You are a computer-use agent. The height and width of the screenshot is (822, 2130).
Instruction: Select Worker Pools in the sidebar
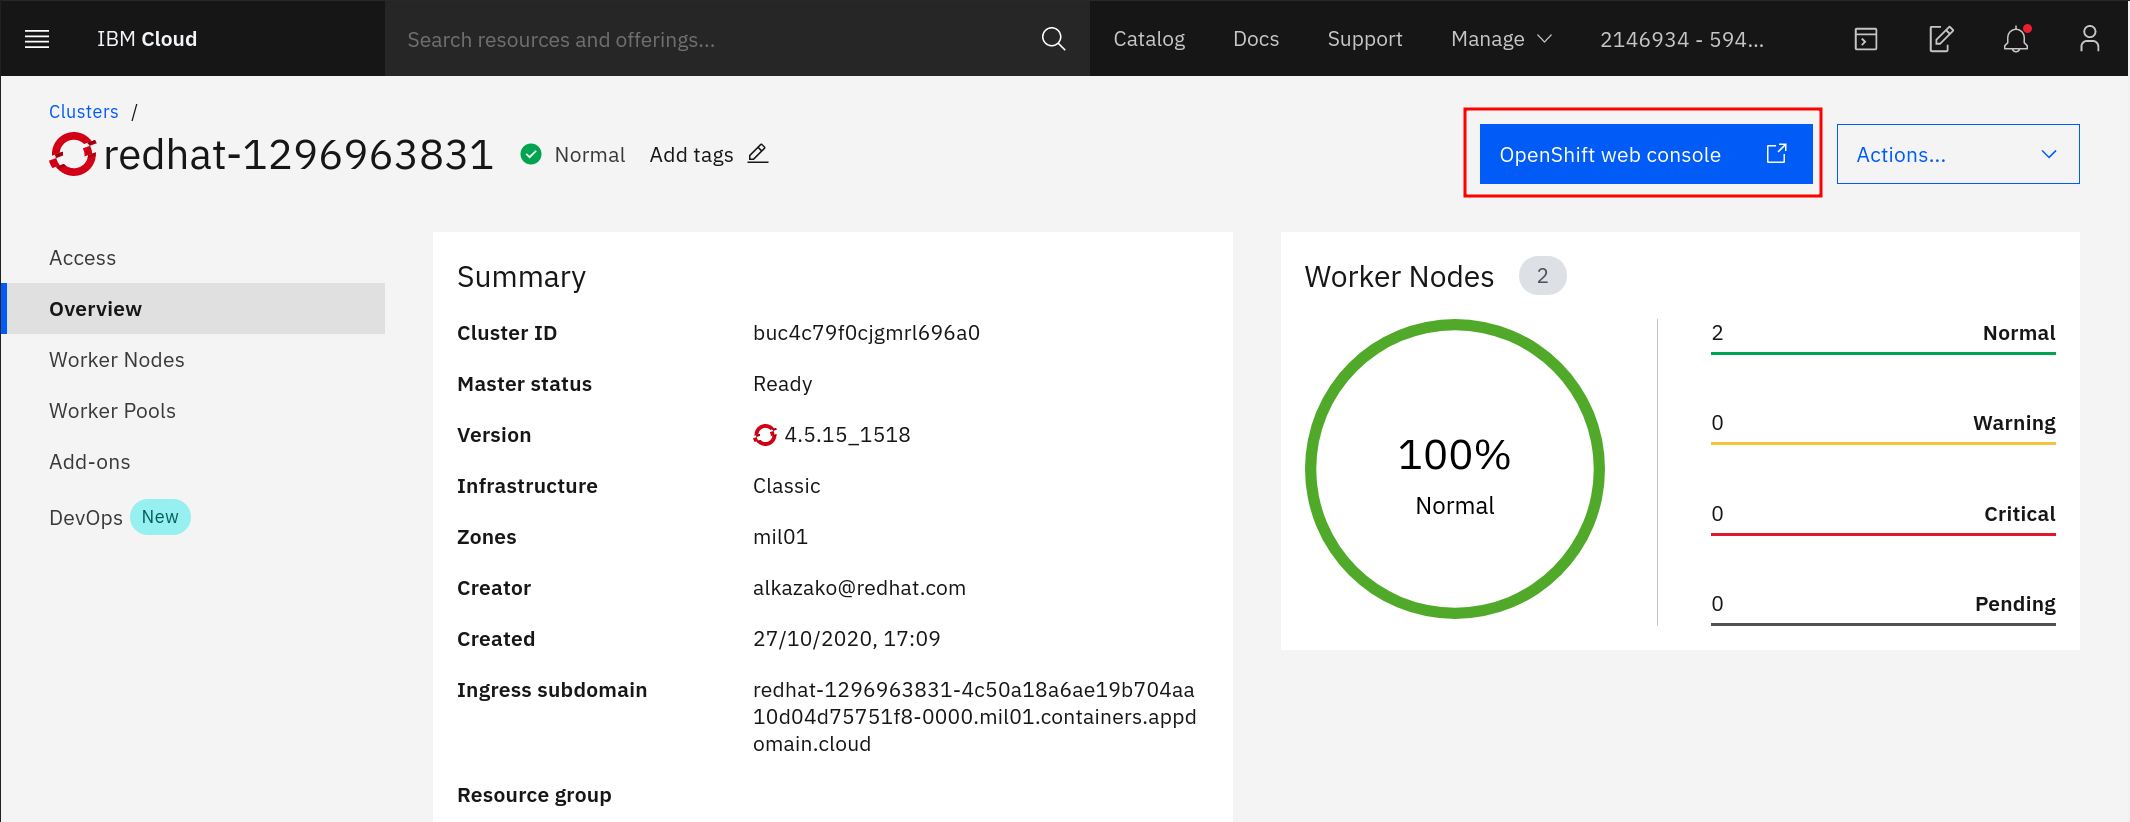(112, 411)
